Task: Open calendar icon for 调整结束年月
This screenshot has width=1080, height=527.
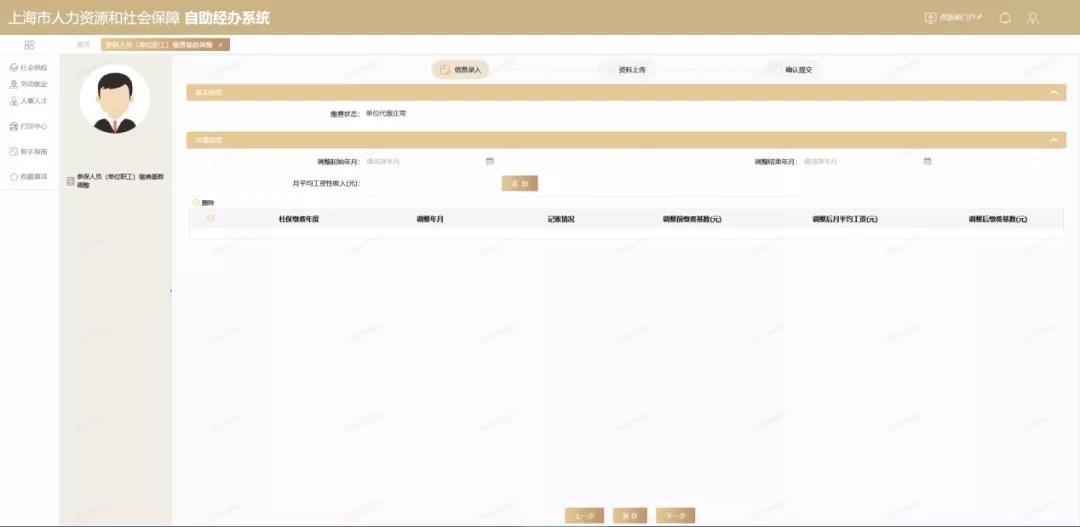Action: coord(927,161)
